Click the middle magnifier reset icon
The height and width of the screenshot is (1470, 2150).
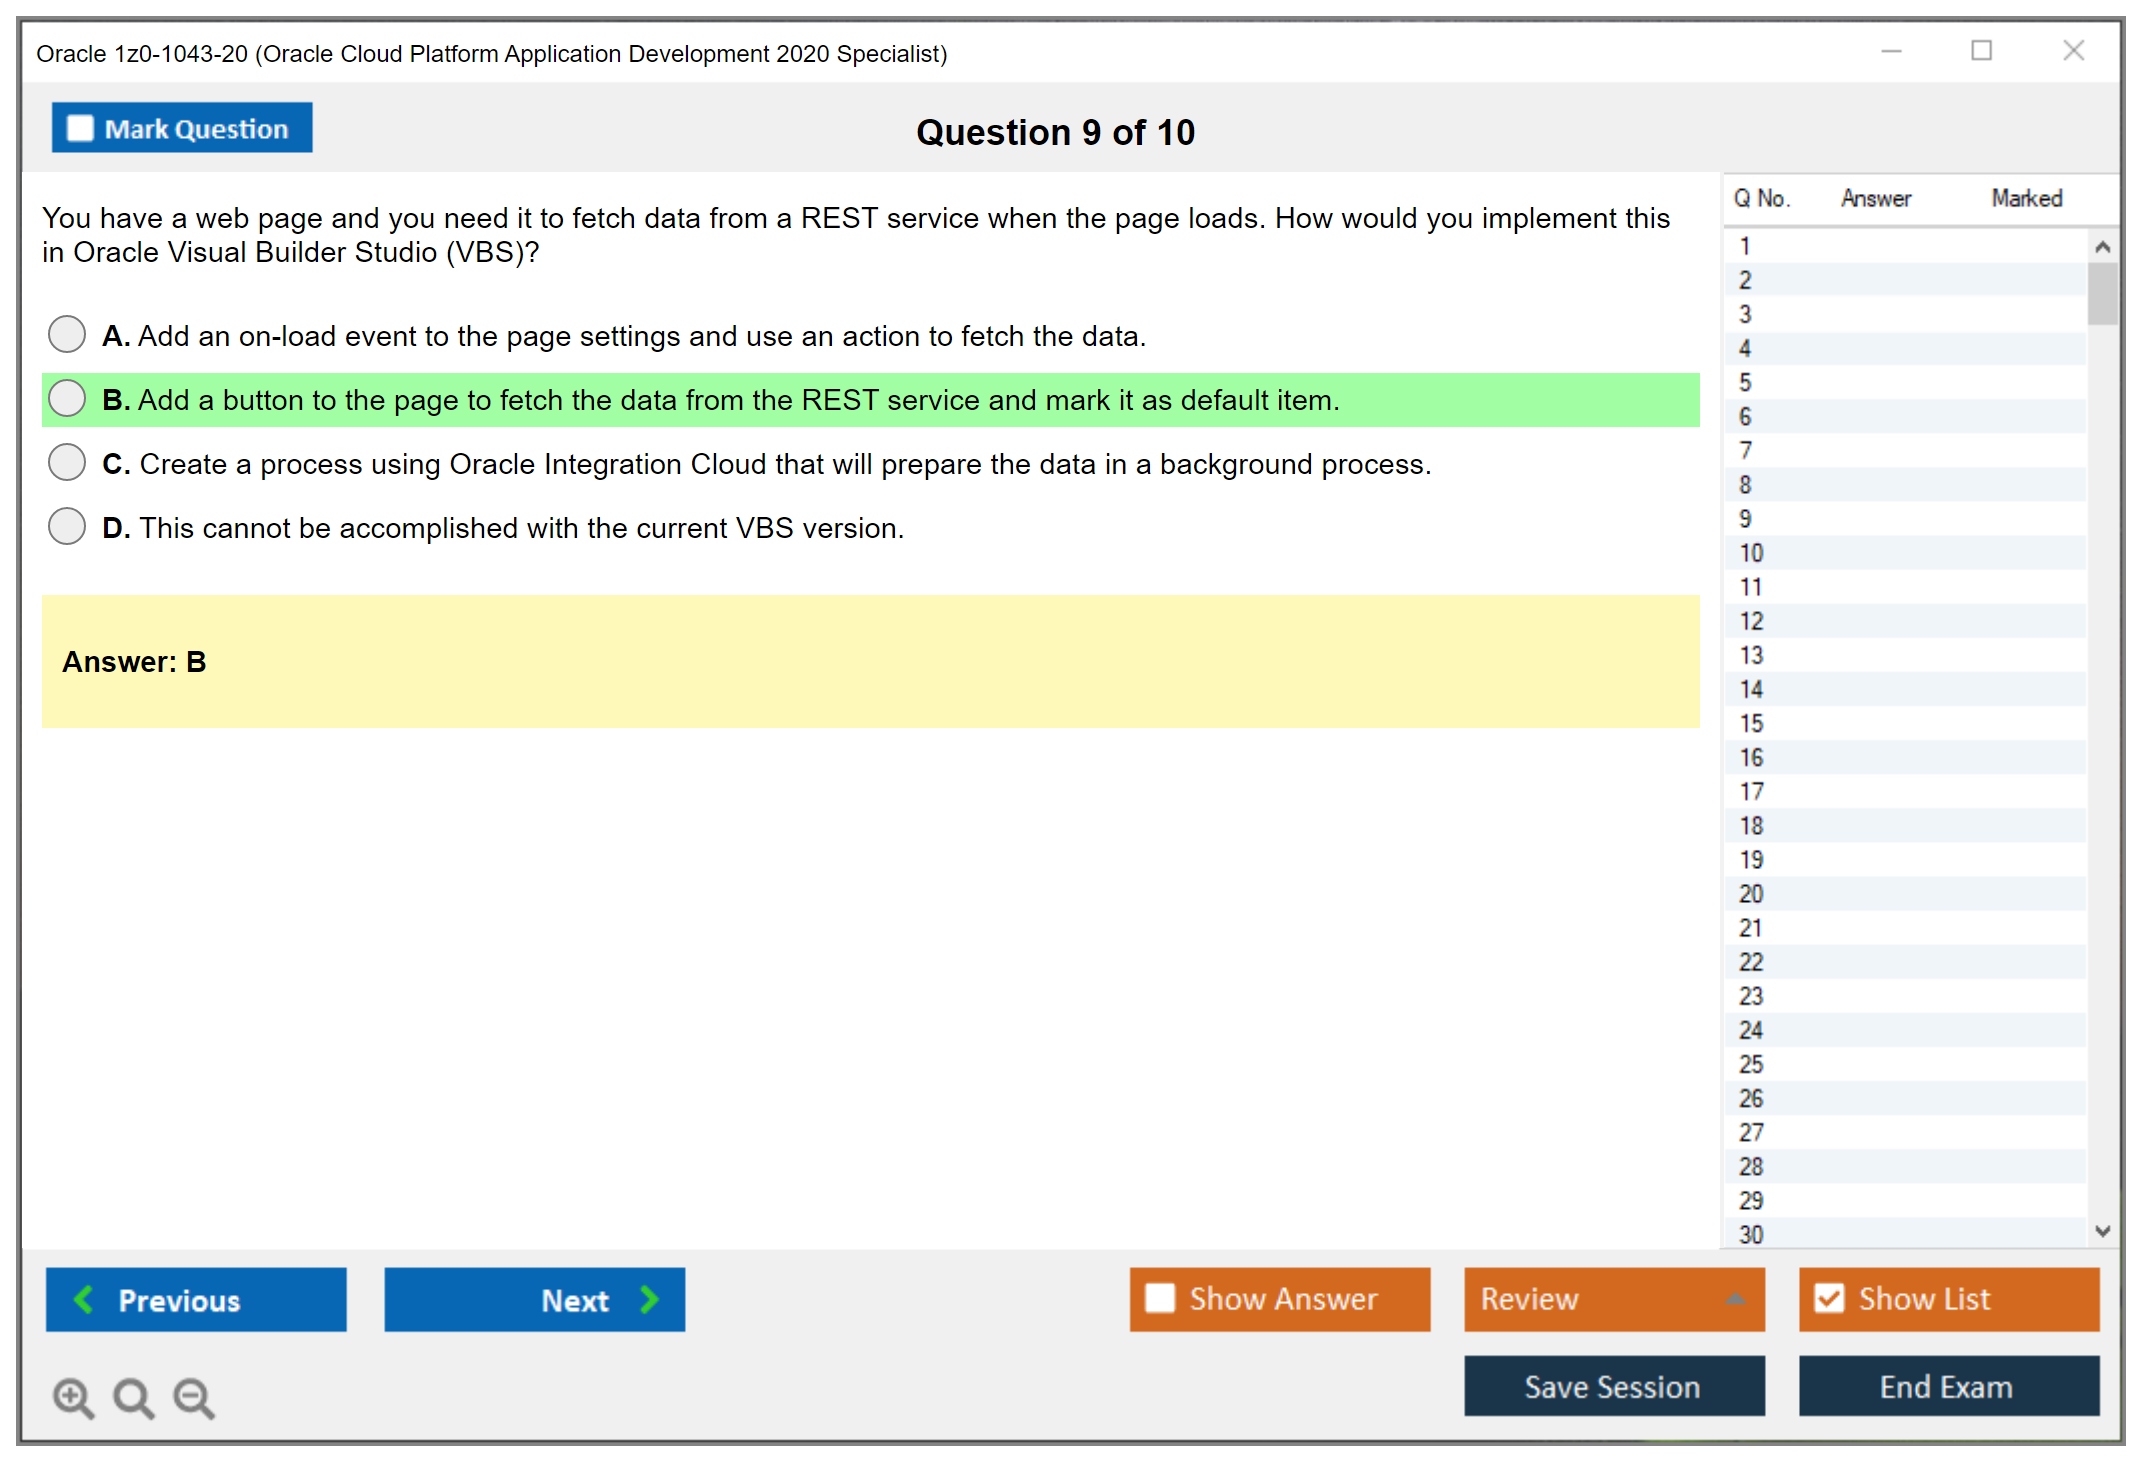coord(133,1397)
